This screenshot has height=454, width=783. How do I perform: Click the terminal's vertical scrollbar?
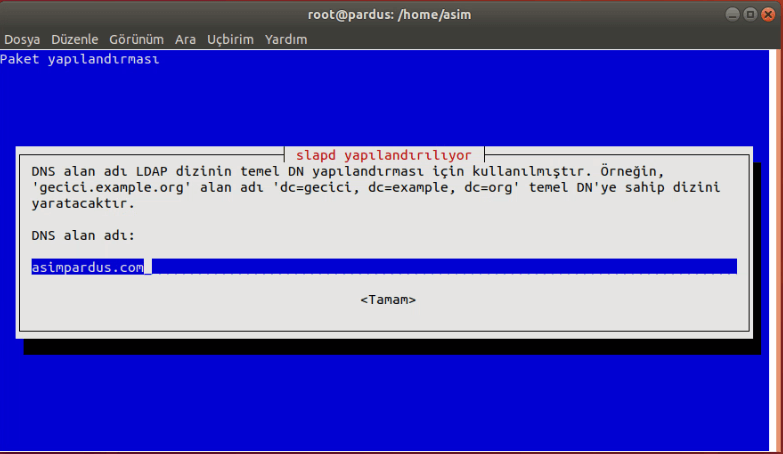coord(775,250)
